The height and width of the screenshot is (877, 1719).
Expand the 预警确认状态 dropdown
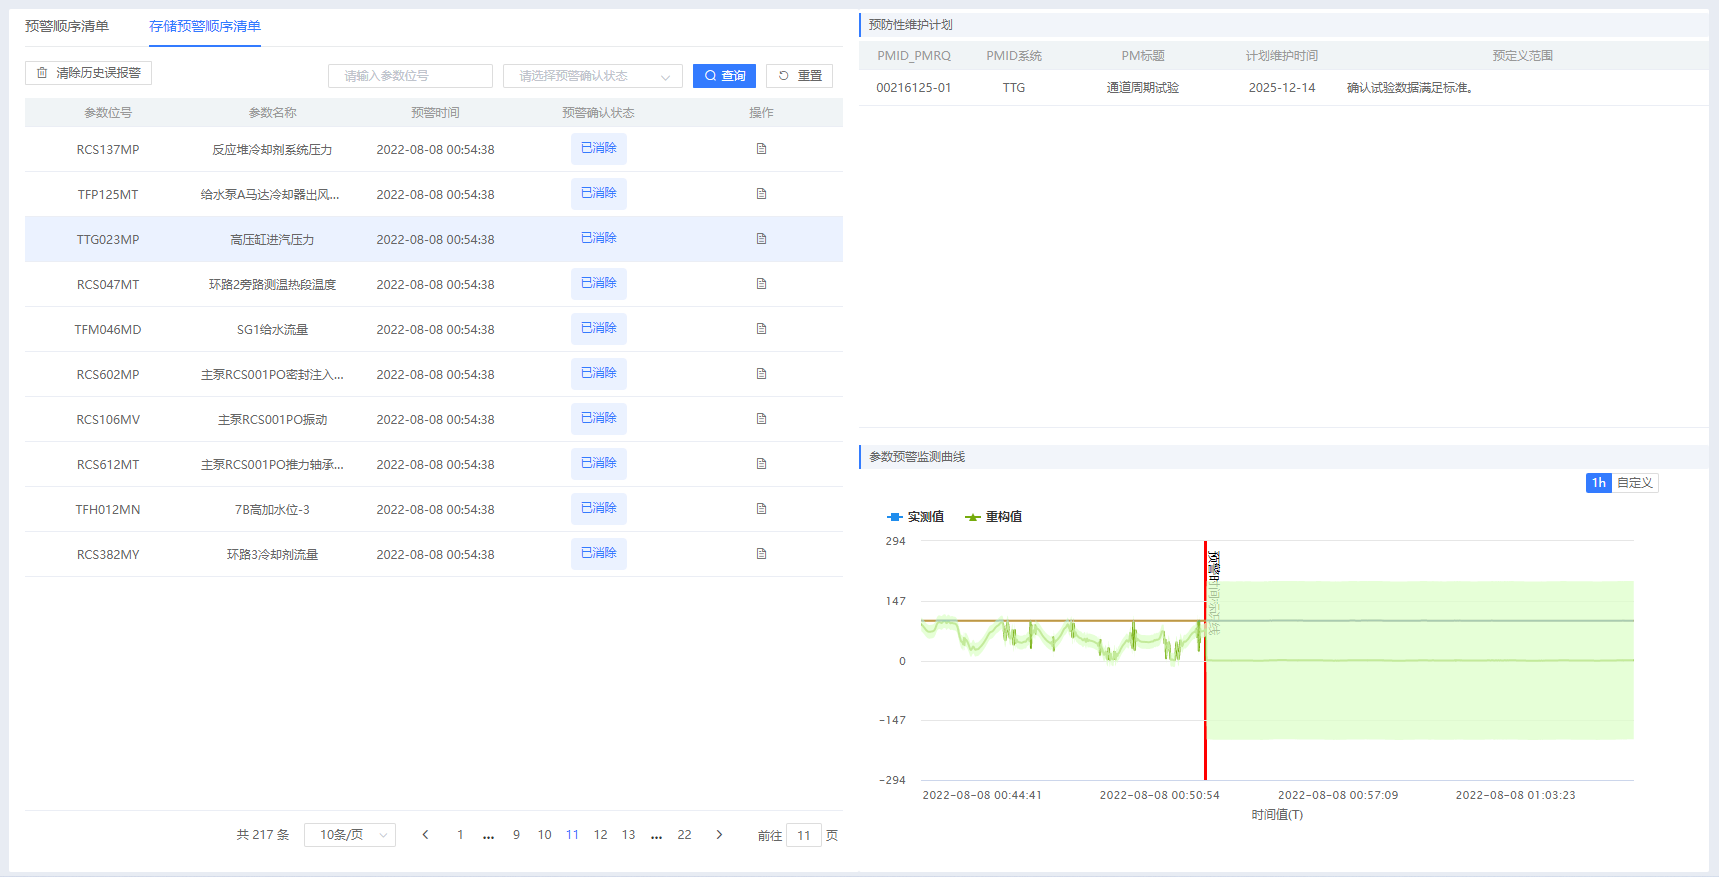click(x=592, y=76)
